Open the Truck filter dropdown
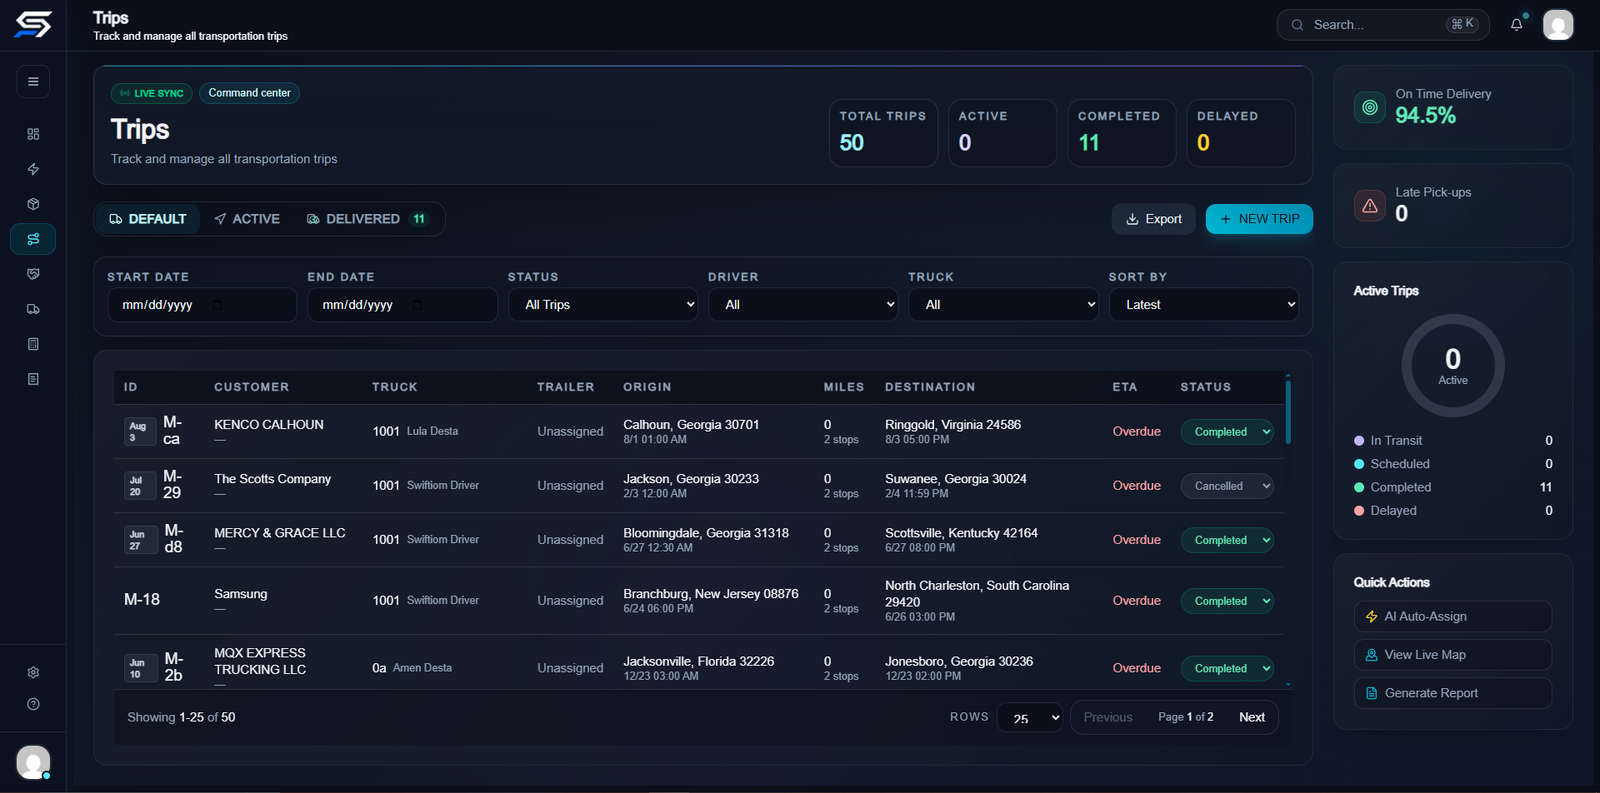1600x793 pixels. coord(1004,305)
